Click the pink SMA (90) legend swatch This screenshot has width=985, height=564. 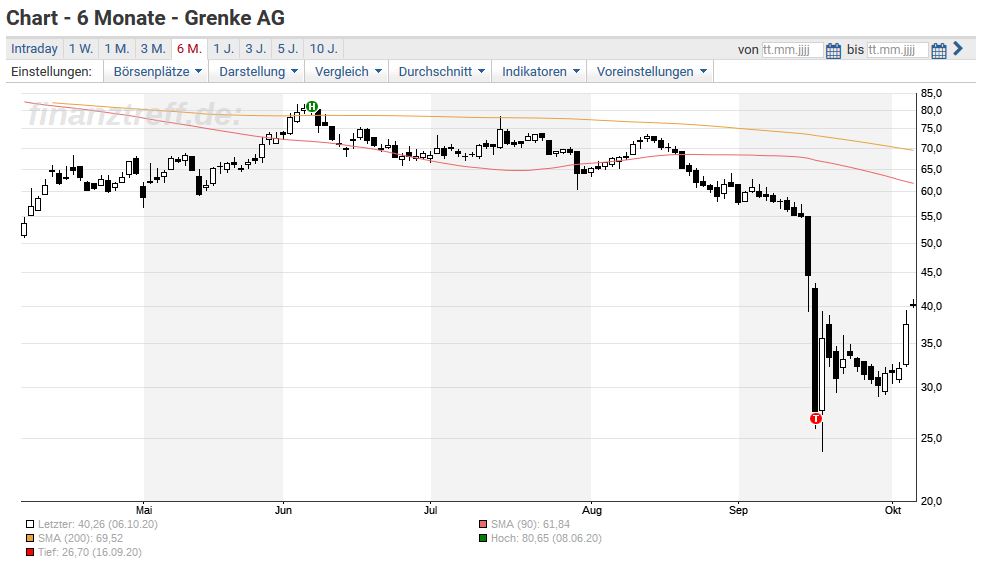coord(483,524)
